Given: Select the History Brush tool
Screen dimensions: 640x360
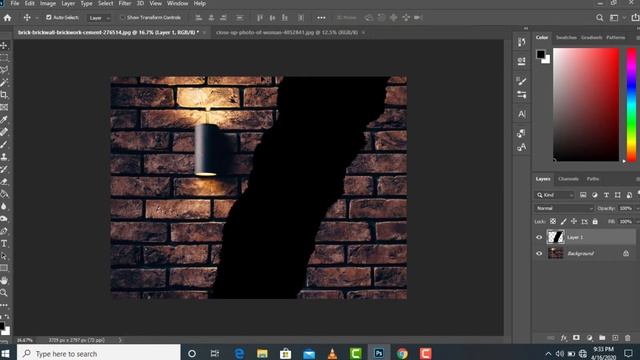Looking at the screenshot, I should pos(4,169).
